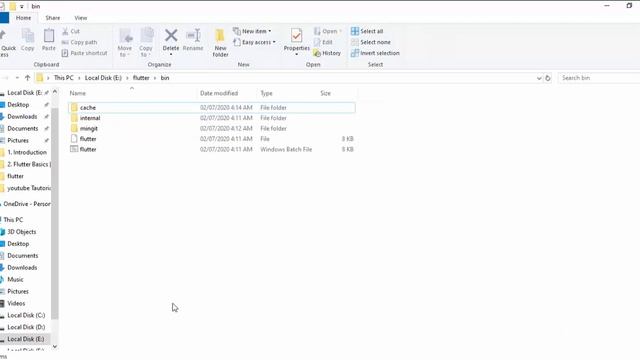Select the flutter Windows Batch File
This screenshot has width=640, height=360.
pos(212,149)
